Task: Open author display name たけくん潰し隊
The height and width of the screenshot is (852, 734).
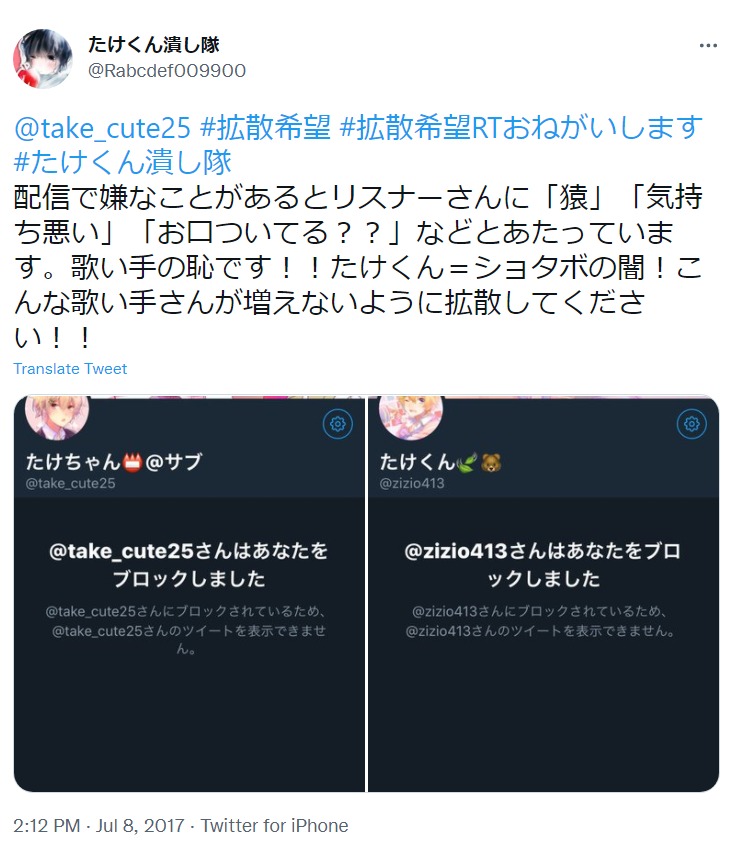Action: 154,45
